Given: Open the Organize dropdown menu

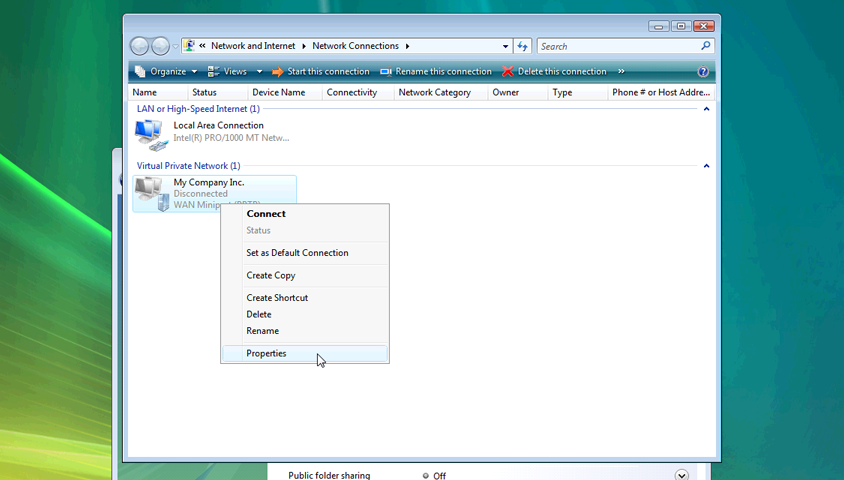Looking at the screenshot, I should tap(167, 72).
